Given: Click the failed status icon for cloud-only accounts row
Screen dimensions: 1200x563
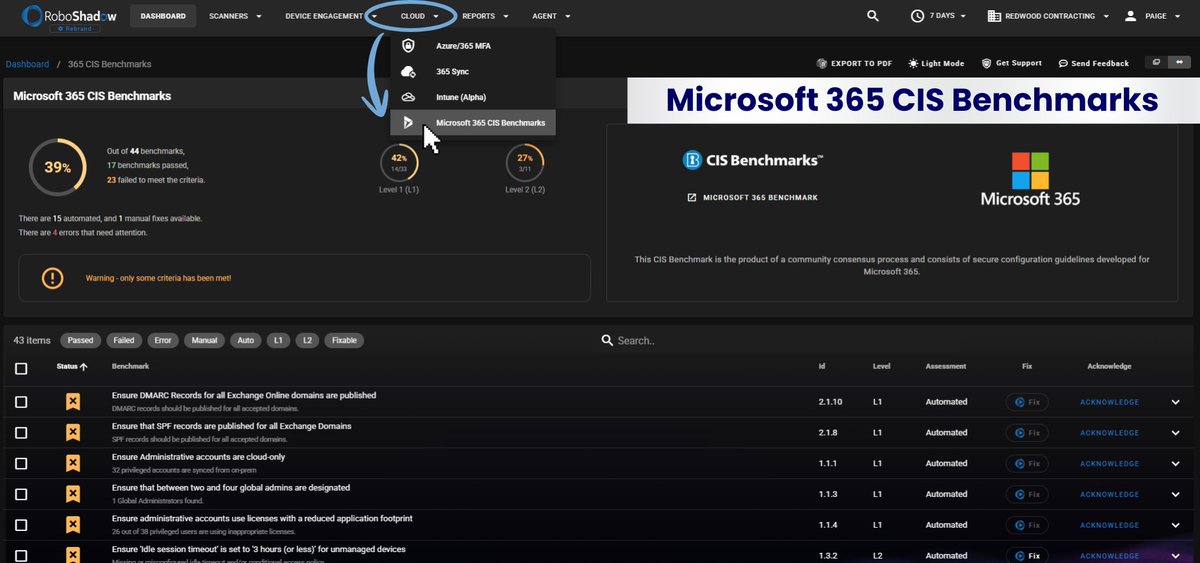Looking at the screenshot, I should pyautogui.click(x=72, y=464).
